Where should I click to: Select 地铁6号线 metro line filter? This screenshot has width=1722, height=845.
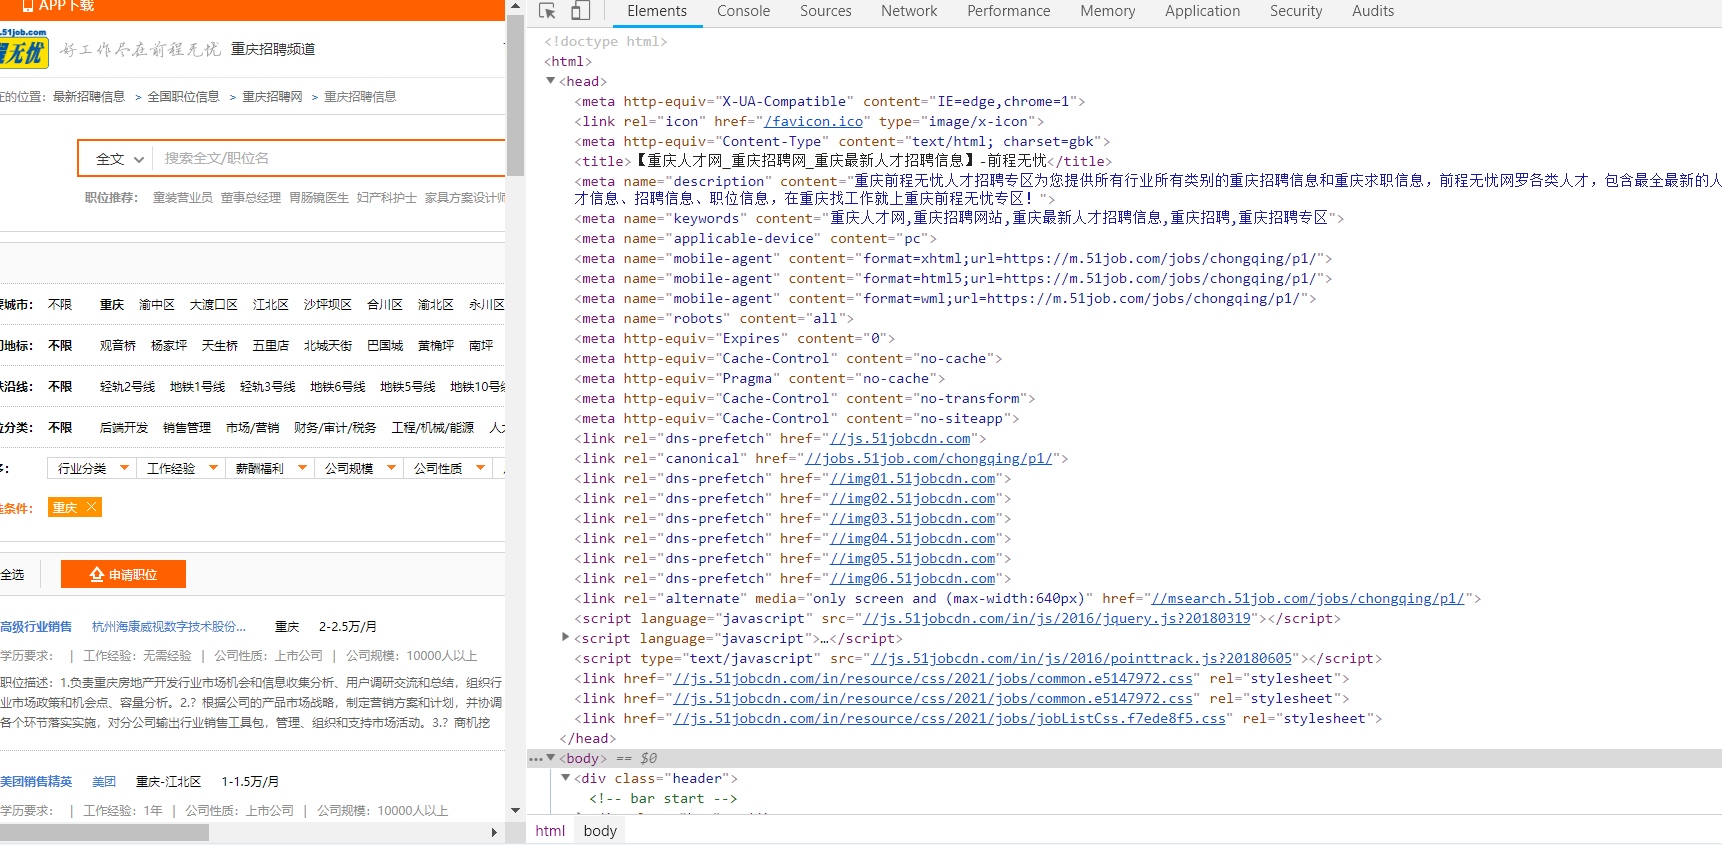pos(337,387)
